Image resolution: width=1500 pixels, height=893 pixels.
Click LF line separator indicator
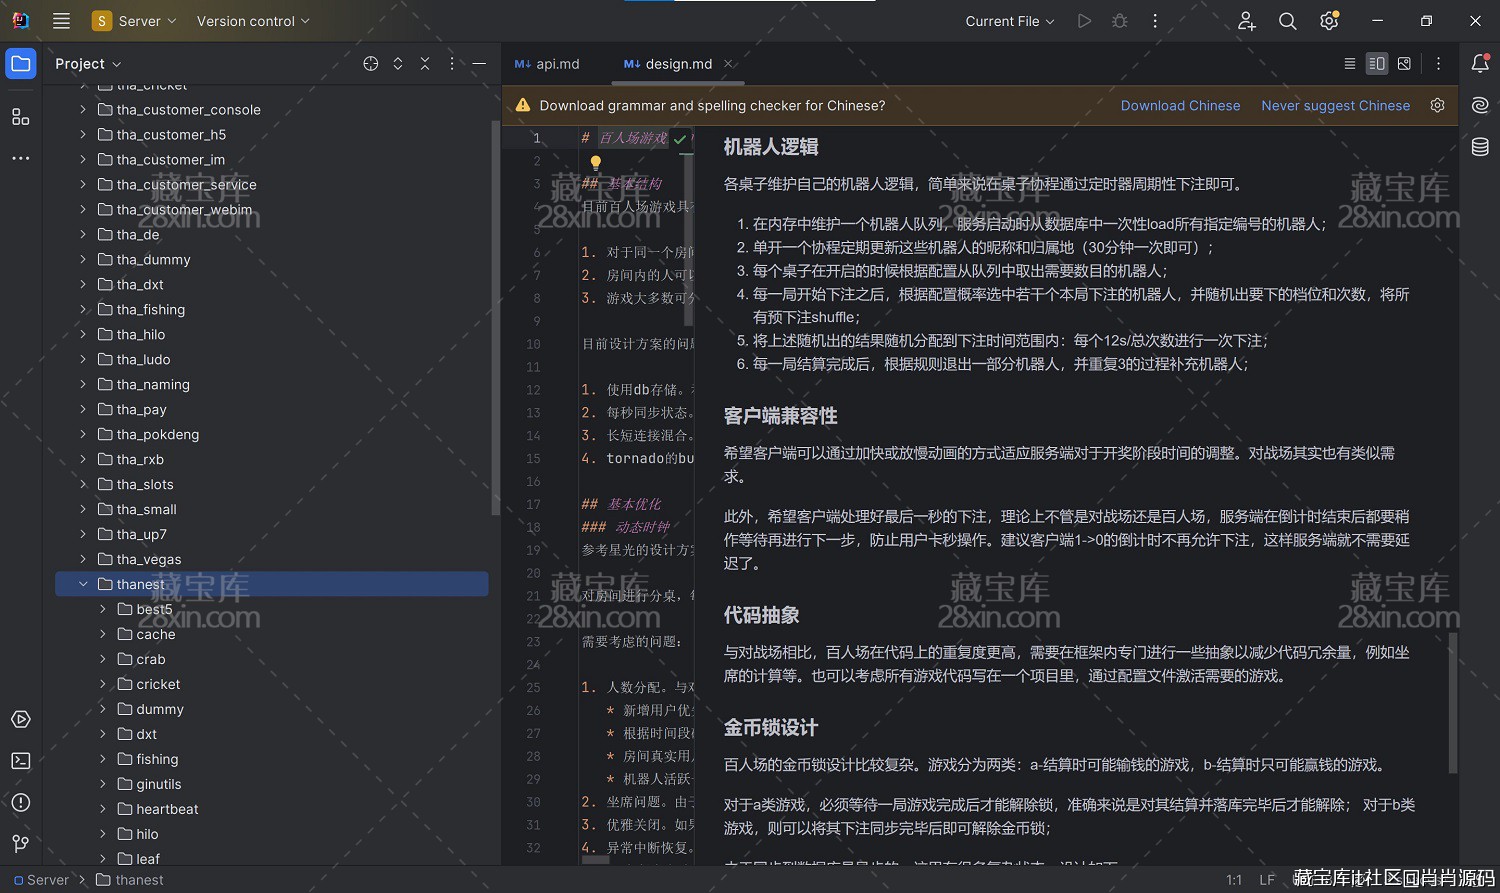click(x=1267, y=880)
